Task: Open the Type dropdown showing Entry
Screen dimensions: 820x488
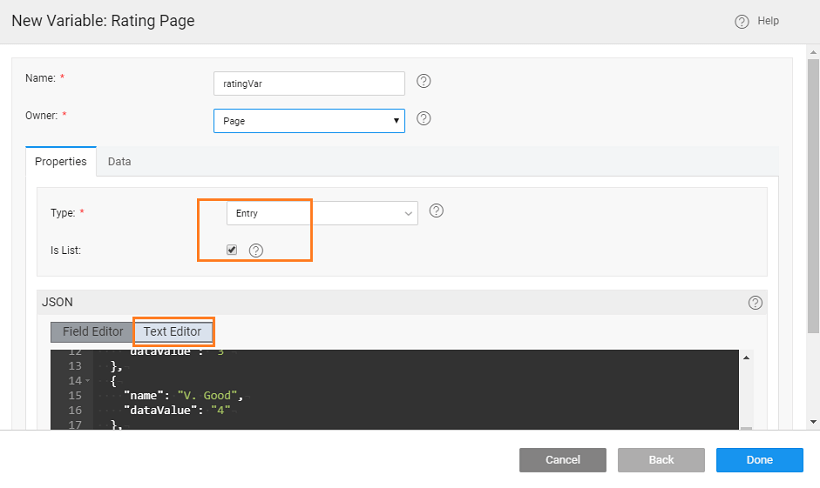Action: click(x=322, y=212)
